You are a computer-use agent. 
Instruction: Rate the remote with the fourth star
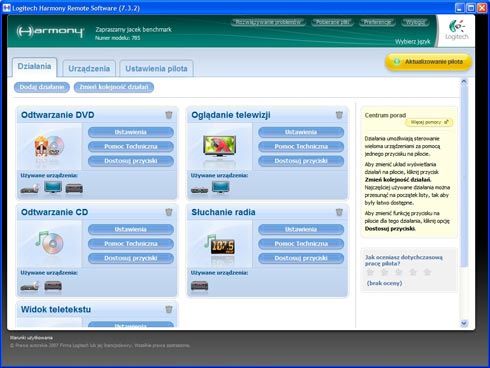[x=413, y=272]
